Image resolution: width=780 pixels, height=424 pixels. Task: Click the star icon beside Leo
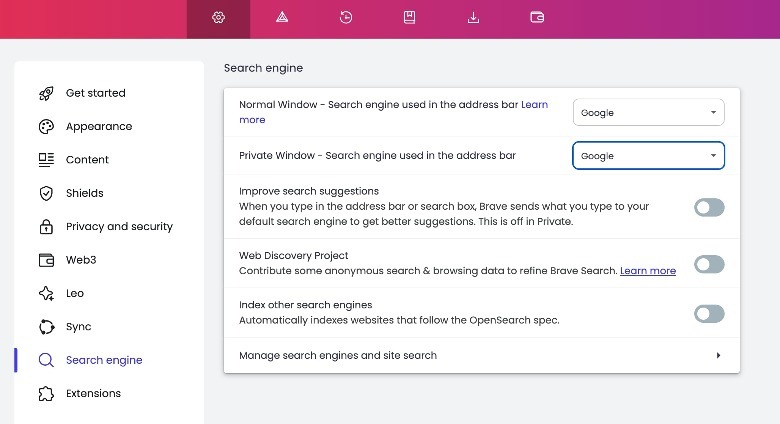click(46, 293)
